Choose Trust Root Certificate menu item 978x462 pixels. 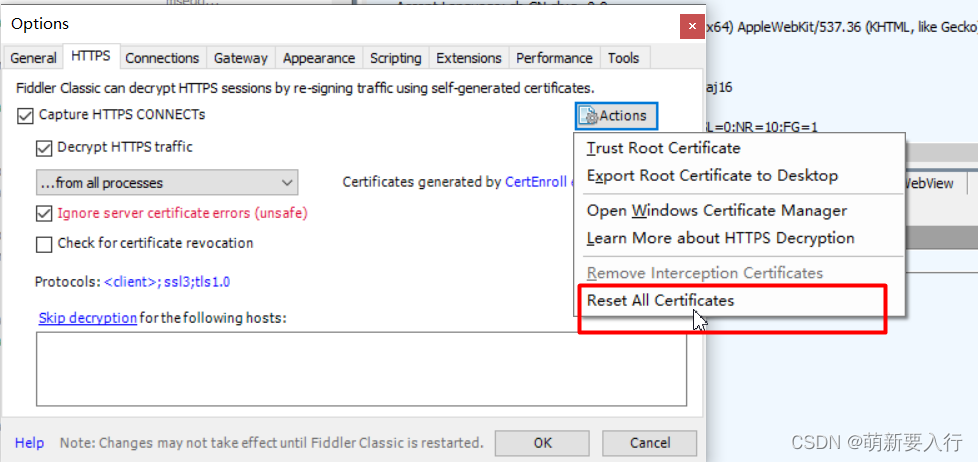[x=663, y=148]
